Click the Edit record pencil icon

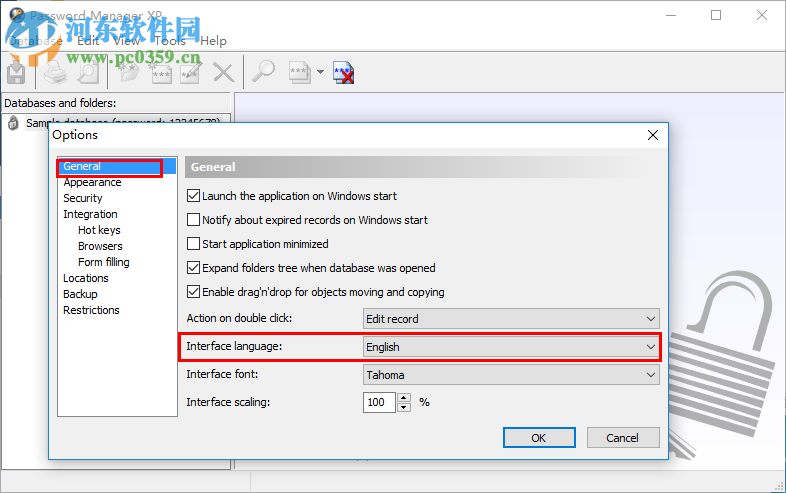[x=191, y=73]
